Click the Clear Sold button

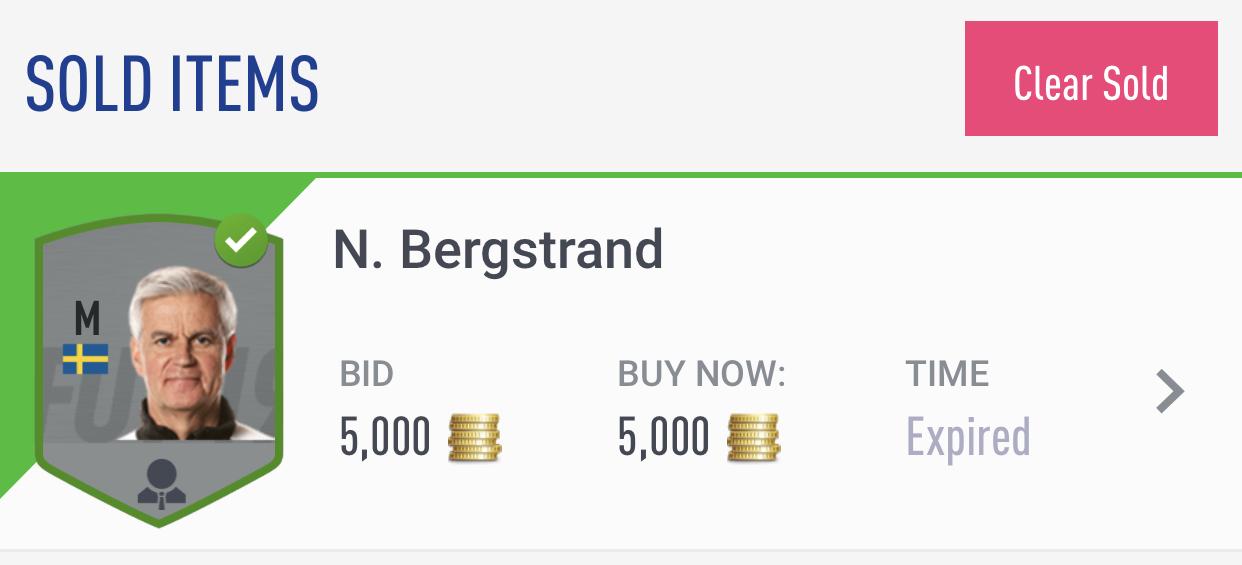coord(1090,79)
